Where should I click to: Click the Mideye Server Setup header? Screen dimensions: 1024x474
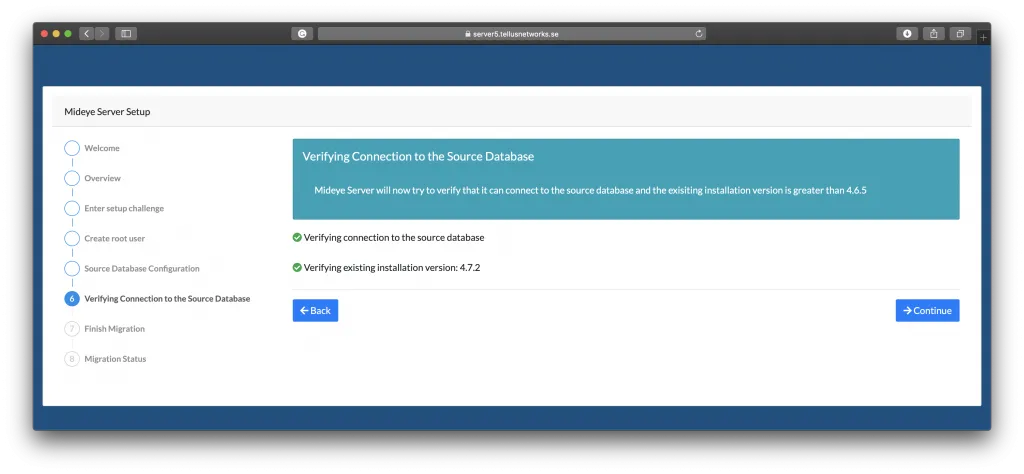point(107,112)
